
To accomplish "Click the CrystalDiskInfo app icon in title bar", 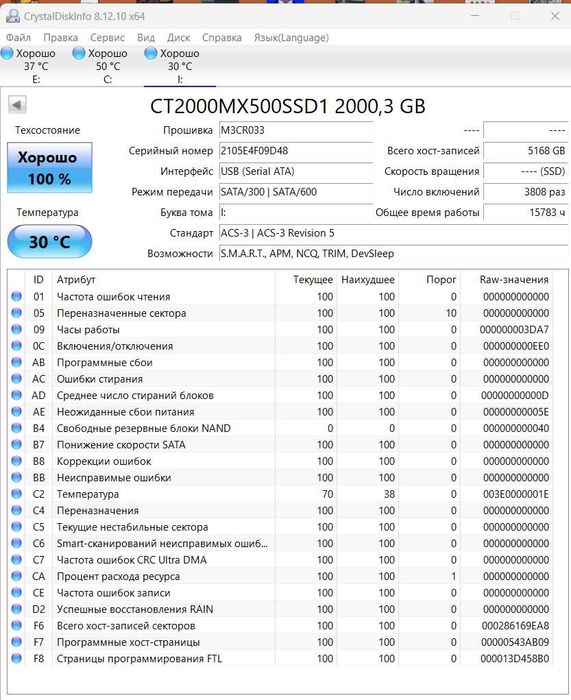I will point(13,16).
